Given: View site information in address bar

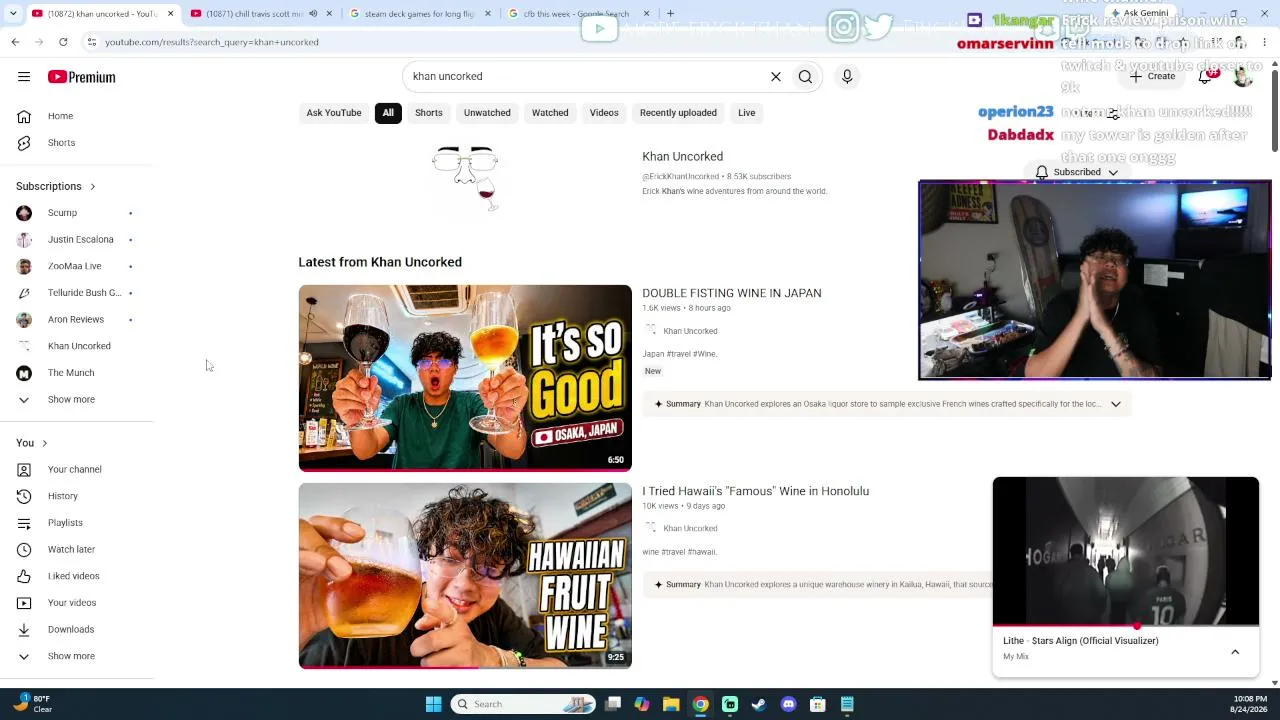Looking at the screenshot, I should pos(91,42).
